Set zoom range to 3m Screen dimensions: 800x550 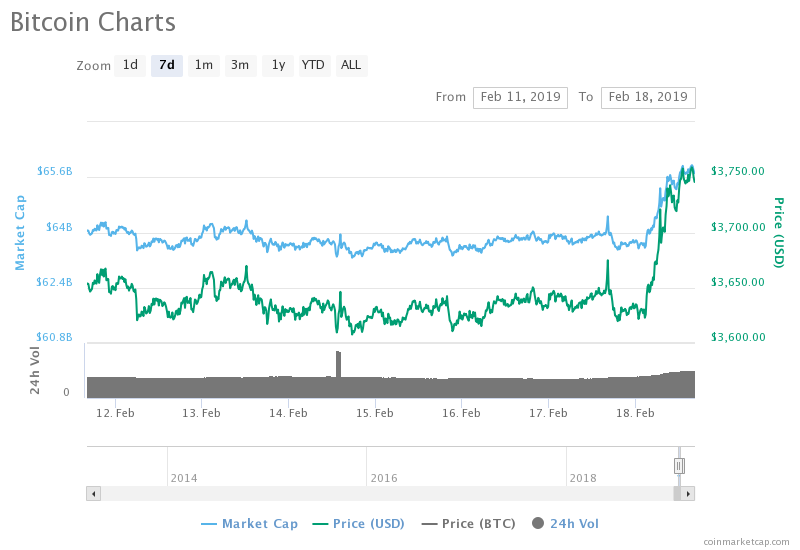pos(240,66)
